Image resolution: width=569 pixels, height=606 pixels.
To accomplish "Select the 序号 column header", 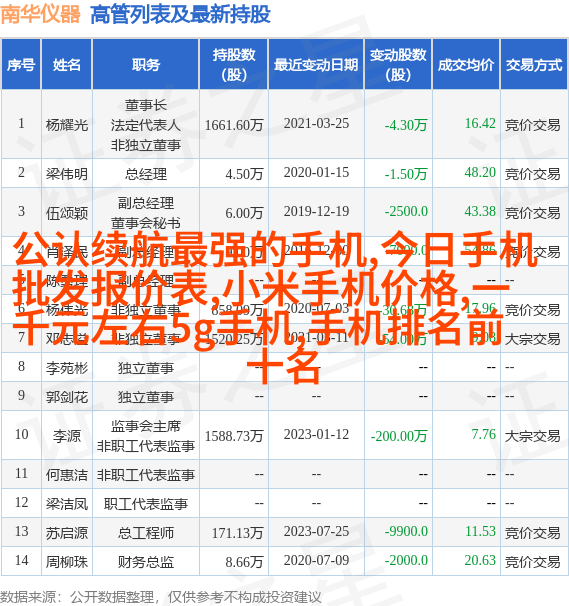I will point(21,65).
